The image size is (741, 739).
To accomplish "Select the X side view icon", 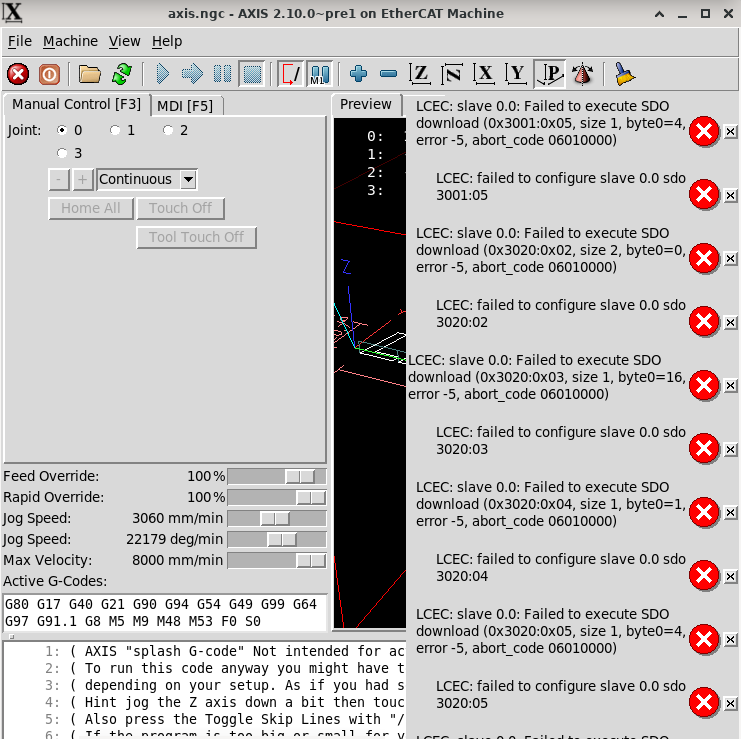I will click(x=485, y=74).
